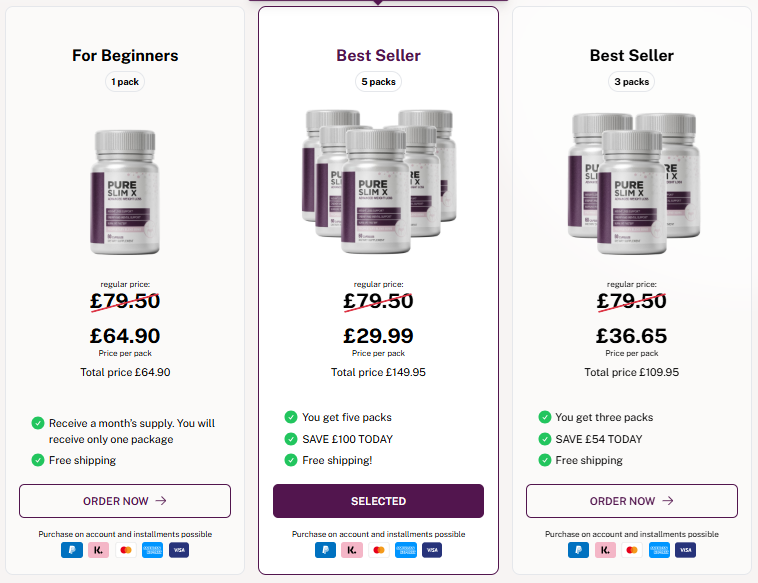This screenshot has width=758, height=583.
Task: Click Visa icon under 5 packs offer
Action: pos(432,550)
